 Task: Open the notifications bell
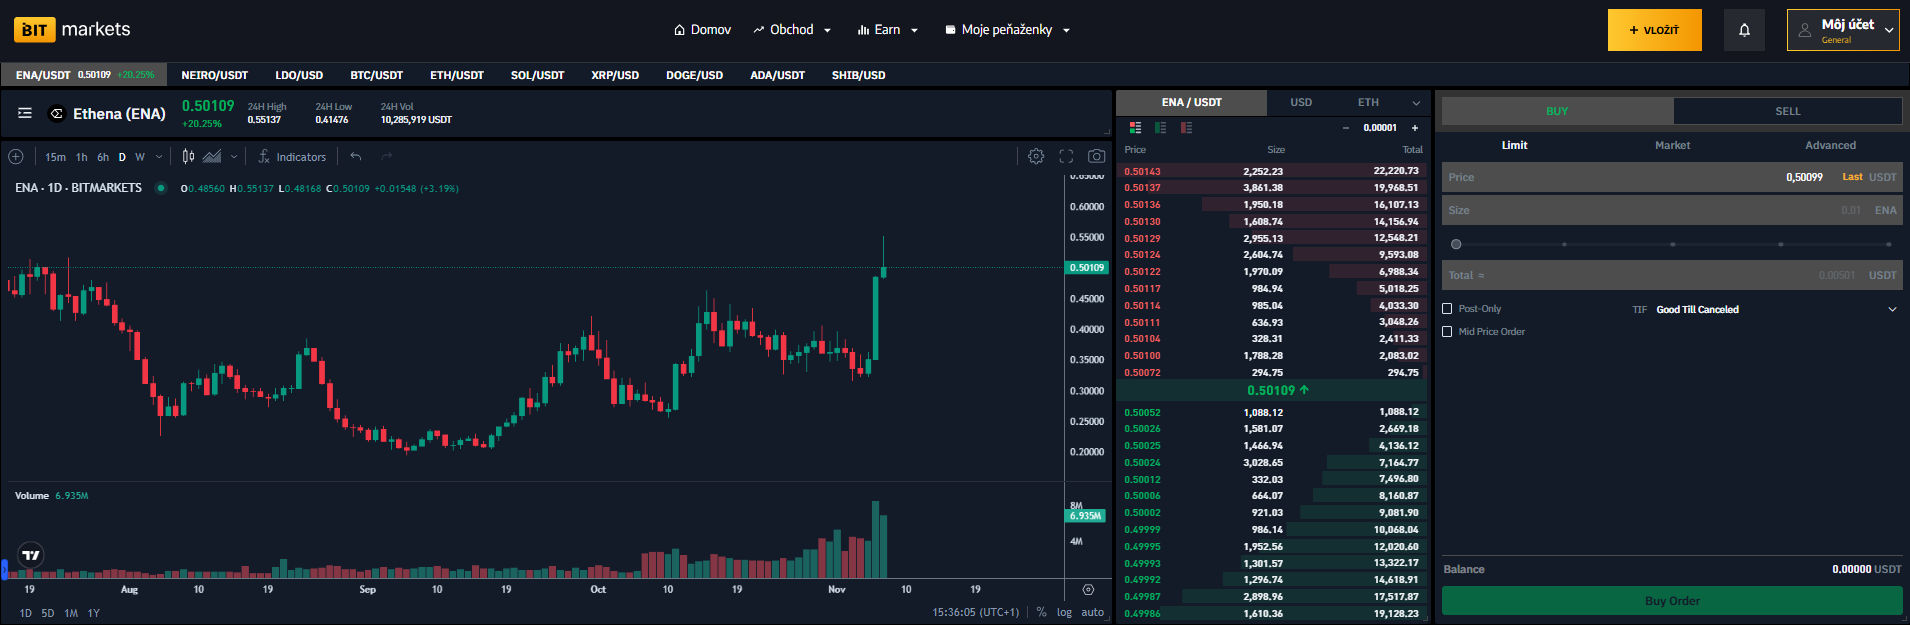(1744, 30)
